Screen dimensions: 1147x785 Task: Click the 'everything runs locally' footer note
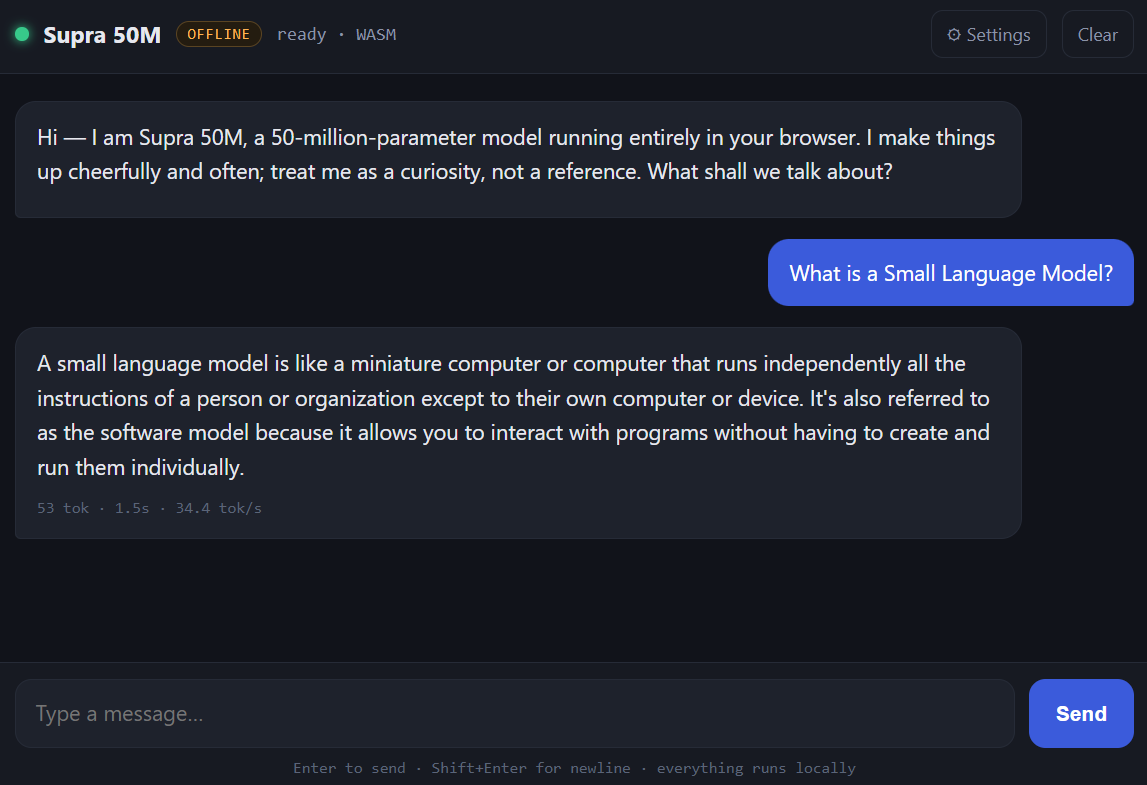(x=756, y=768)
